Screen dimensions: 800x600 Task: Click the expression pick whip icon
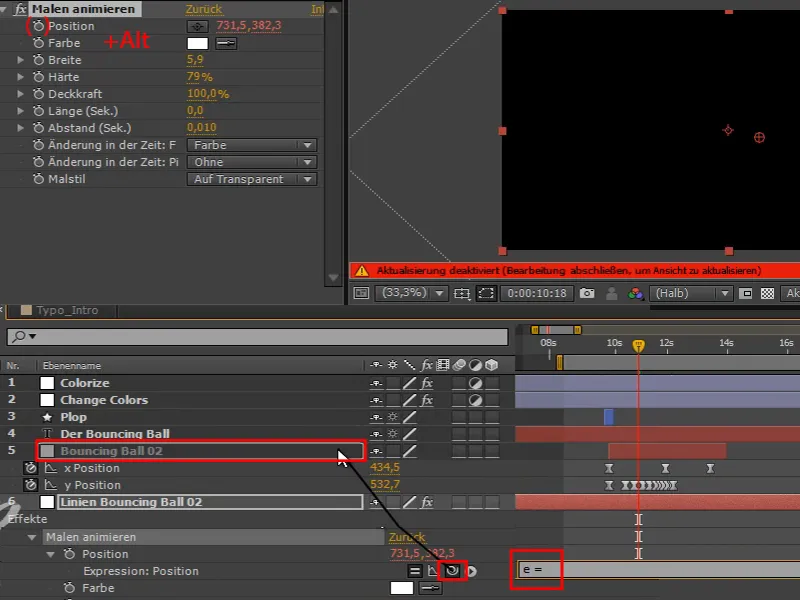pyautogui.click(x=452, y=570)
